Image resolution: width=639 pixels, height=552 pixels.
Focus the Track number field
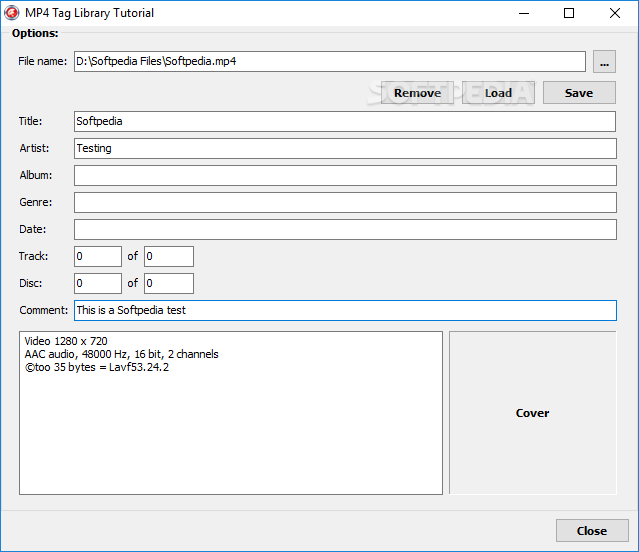click(98, 256)
